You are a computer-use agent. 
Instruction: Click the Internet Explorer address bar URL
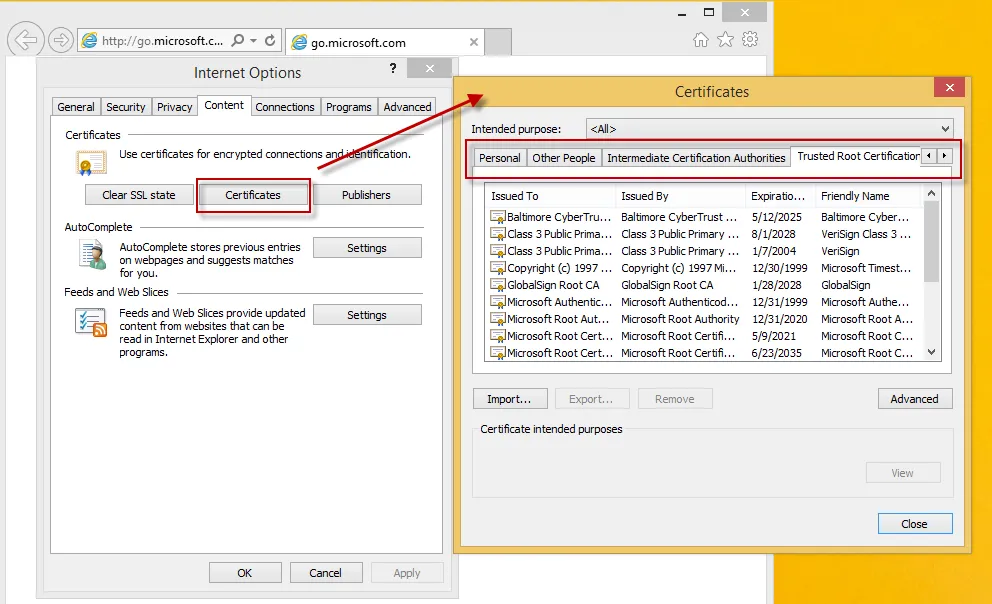coord(163,40)
